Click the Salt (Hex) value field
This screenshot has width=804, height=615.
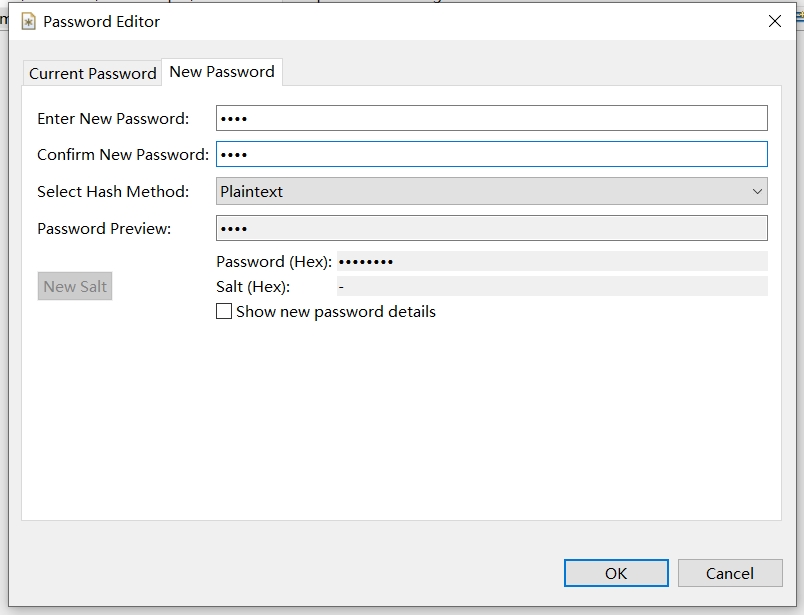[x=551, y=286]
